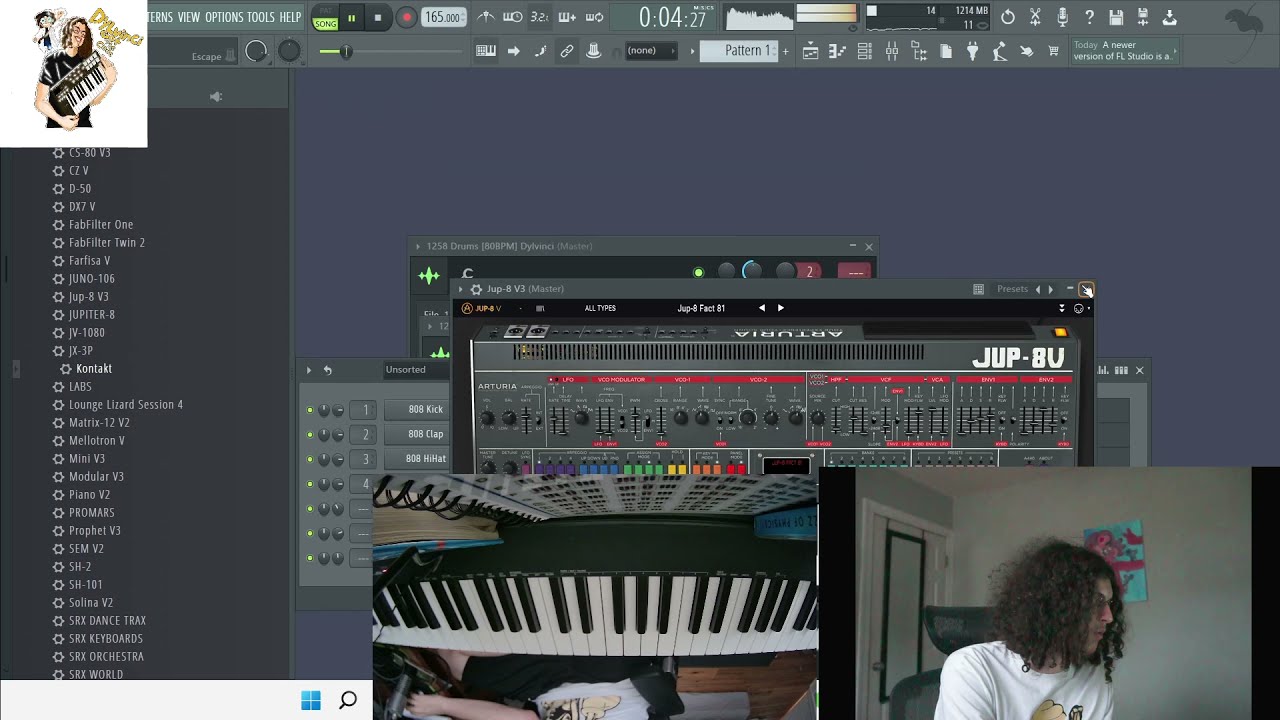Toggle the 3.2.1 countdown before recording
The image size is (1280, 720).
pos(540,17)
